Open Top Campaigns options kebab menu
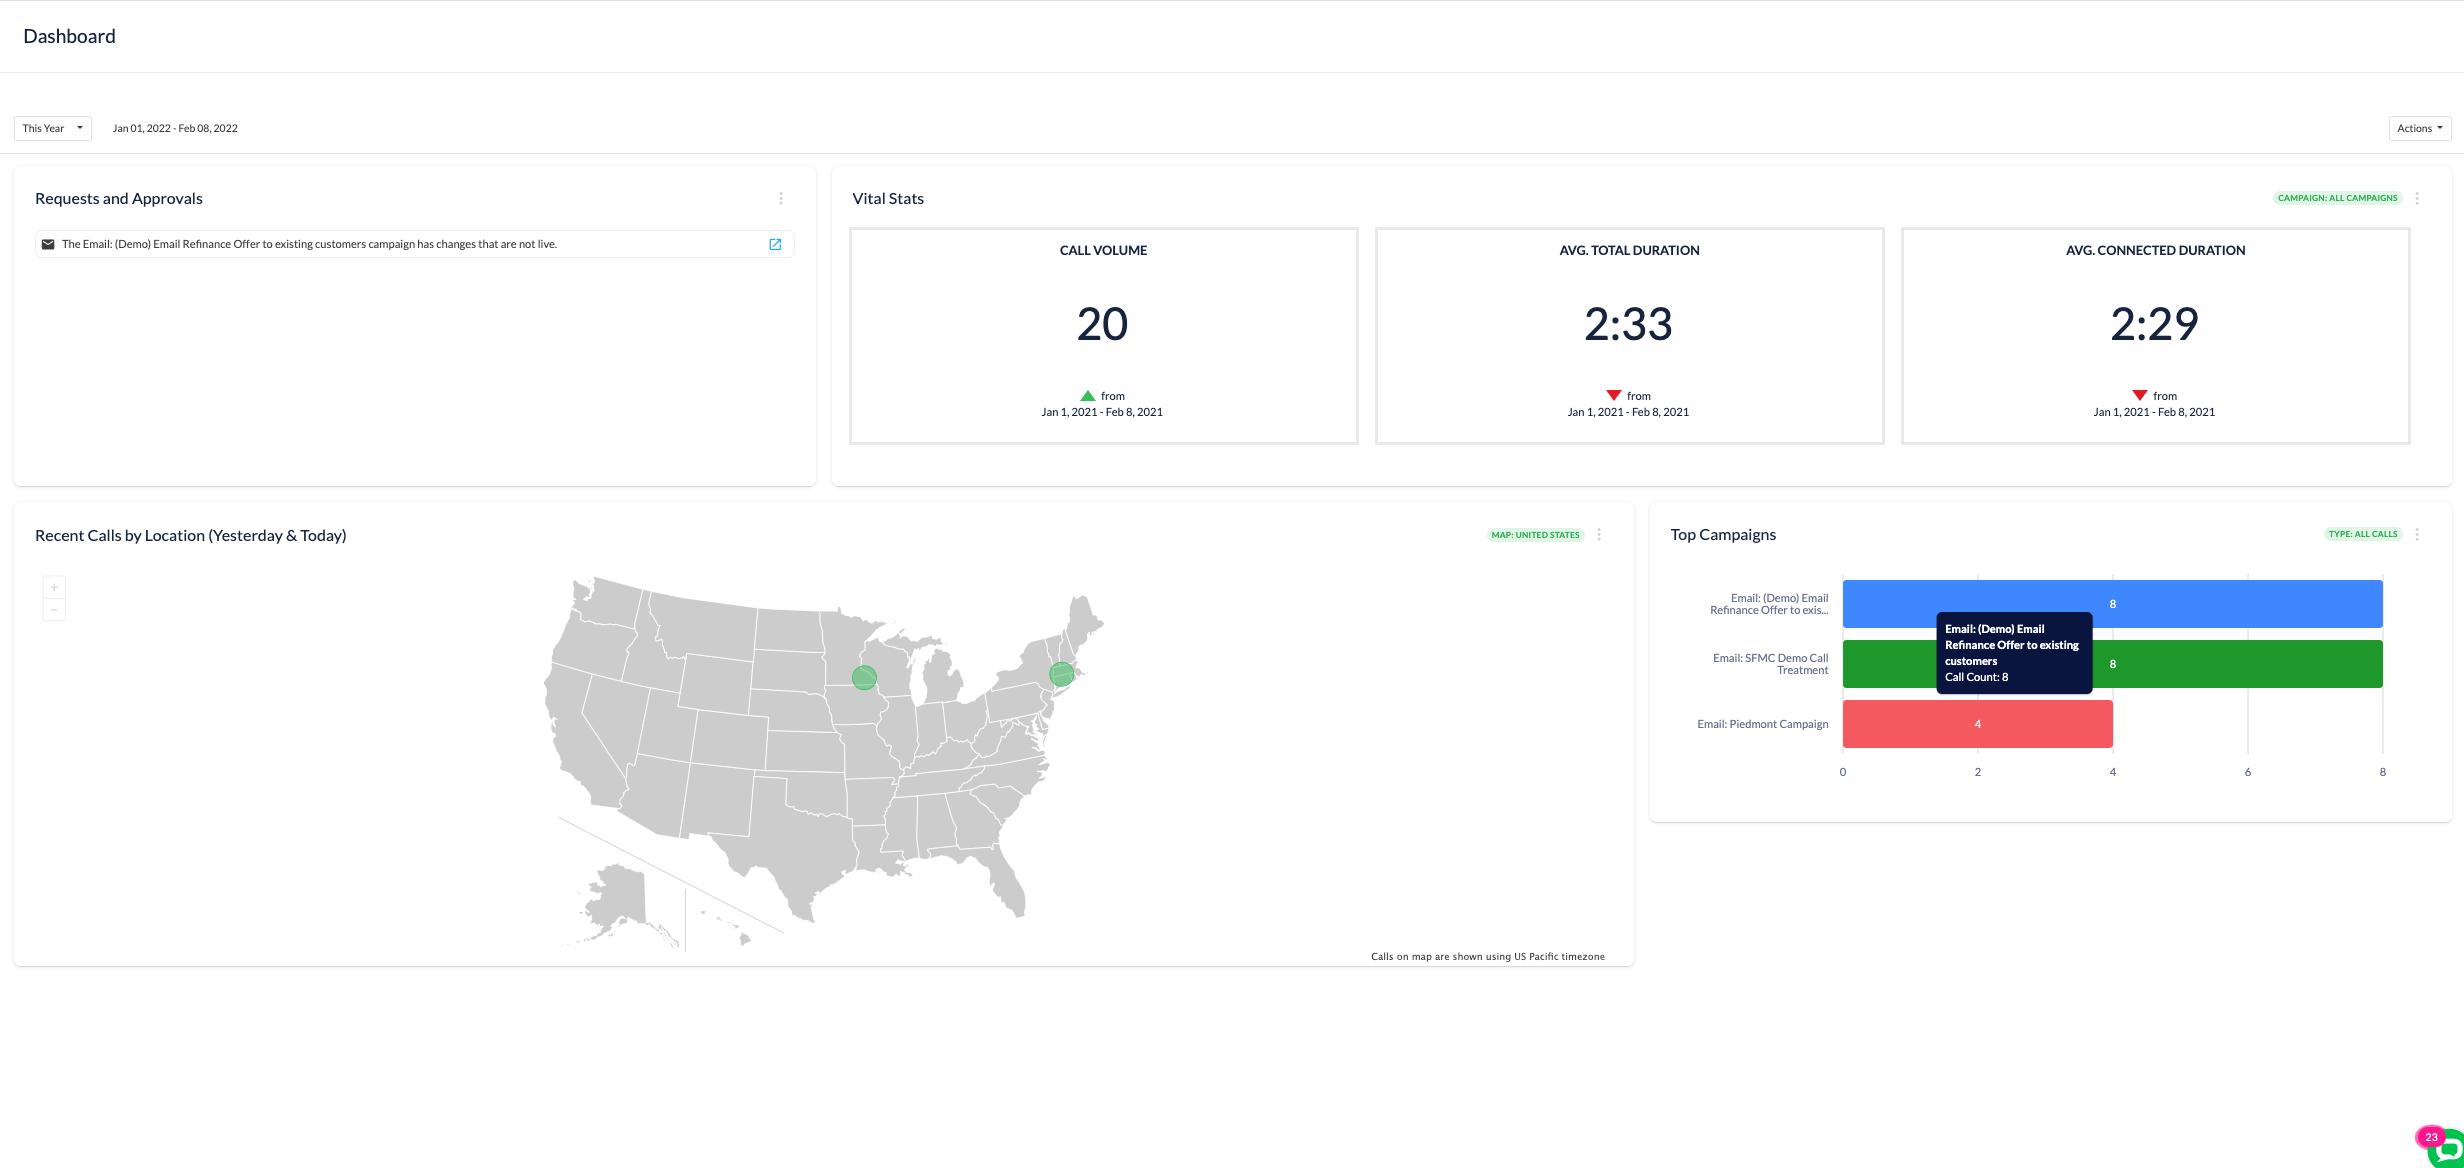The image size is (2464, 1168). (x=2417, y=534)
